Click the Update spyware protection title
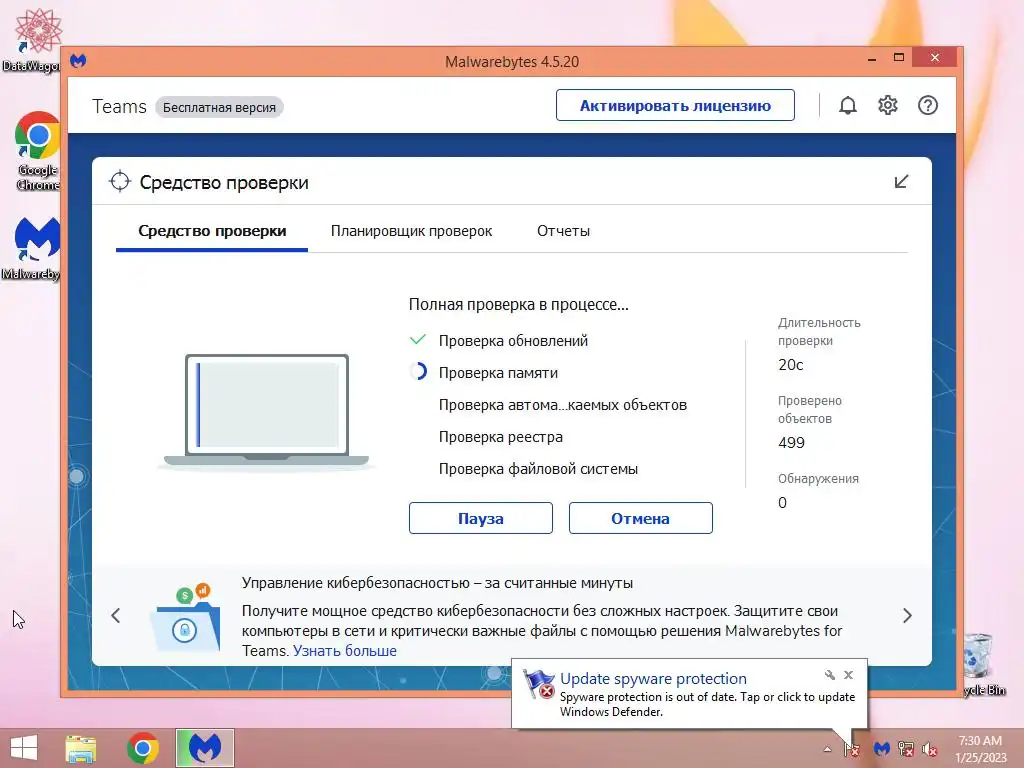The height and width of the screenshot is (768, 1024). point(653,679)
